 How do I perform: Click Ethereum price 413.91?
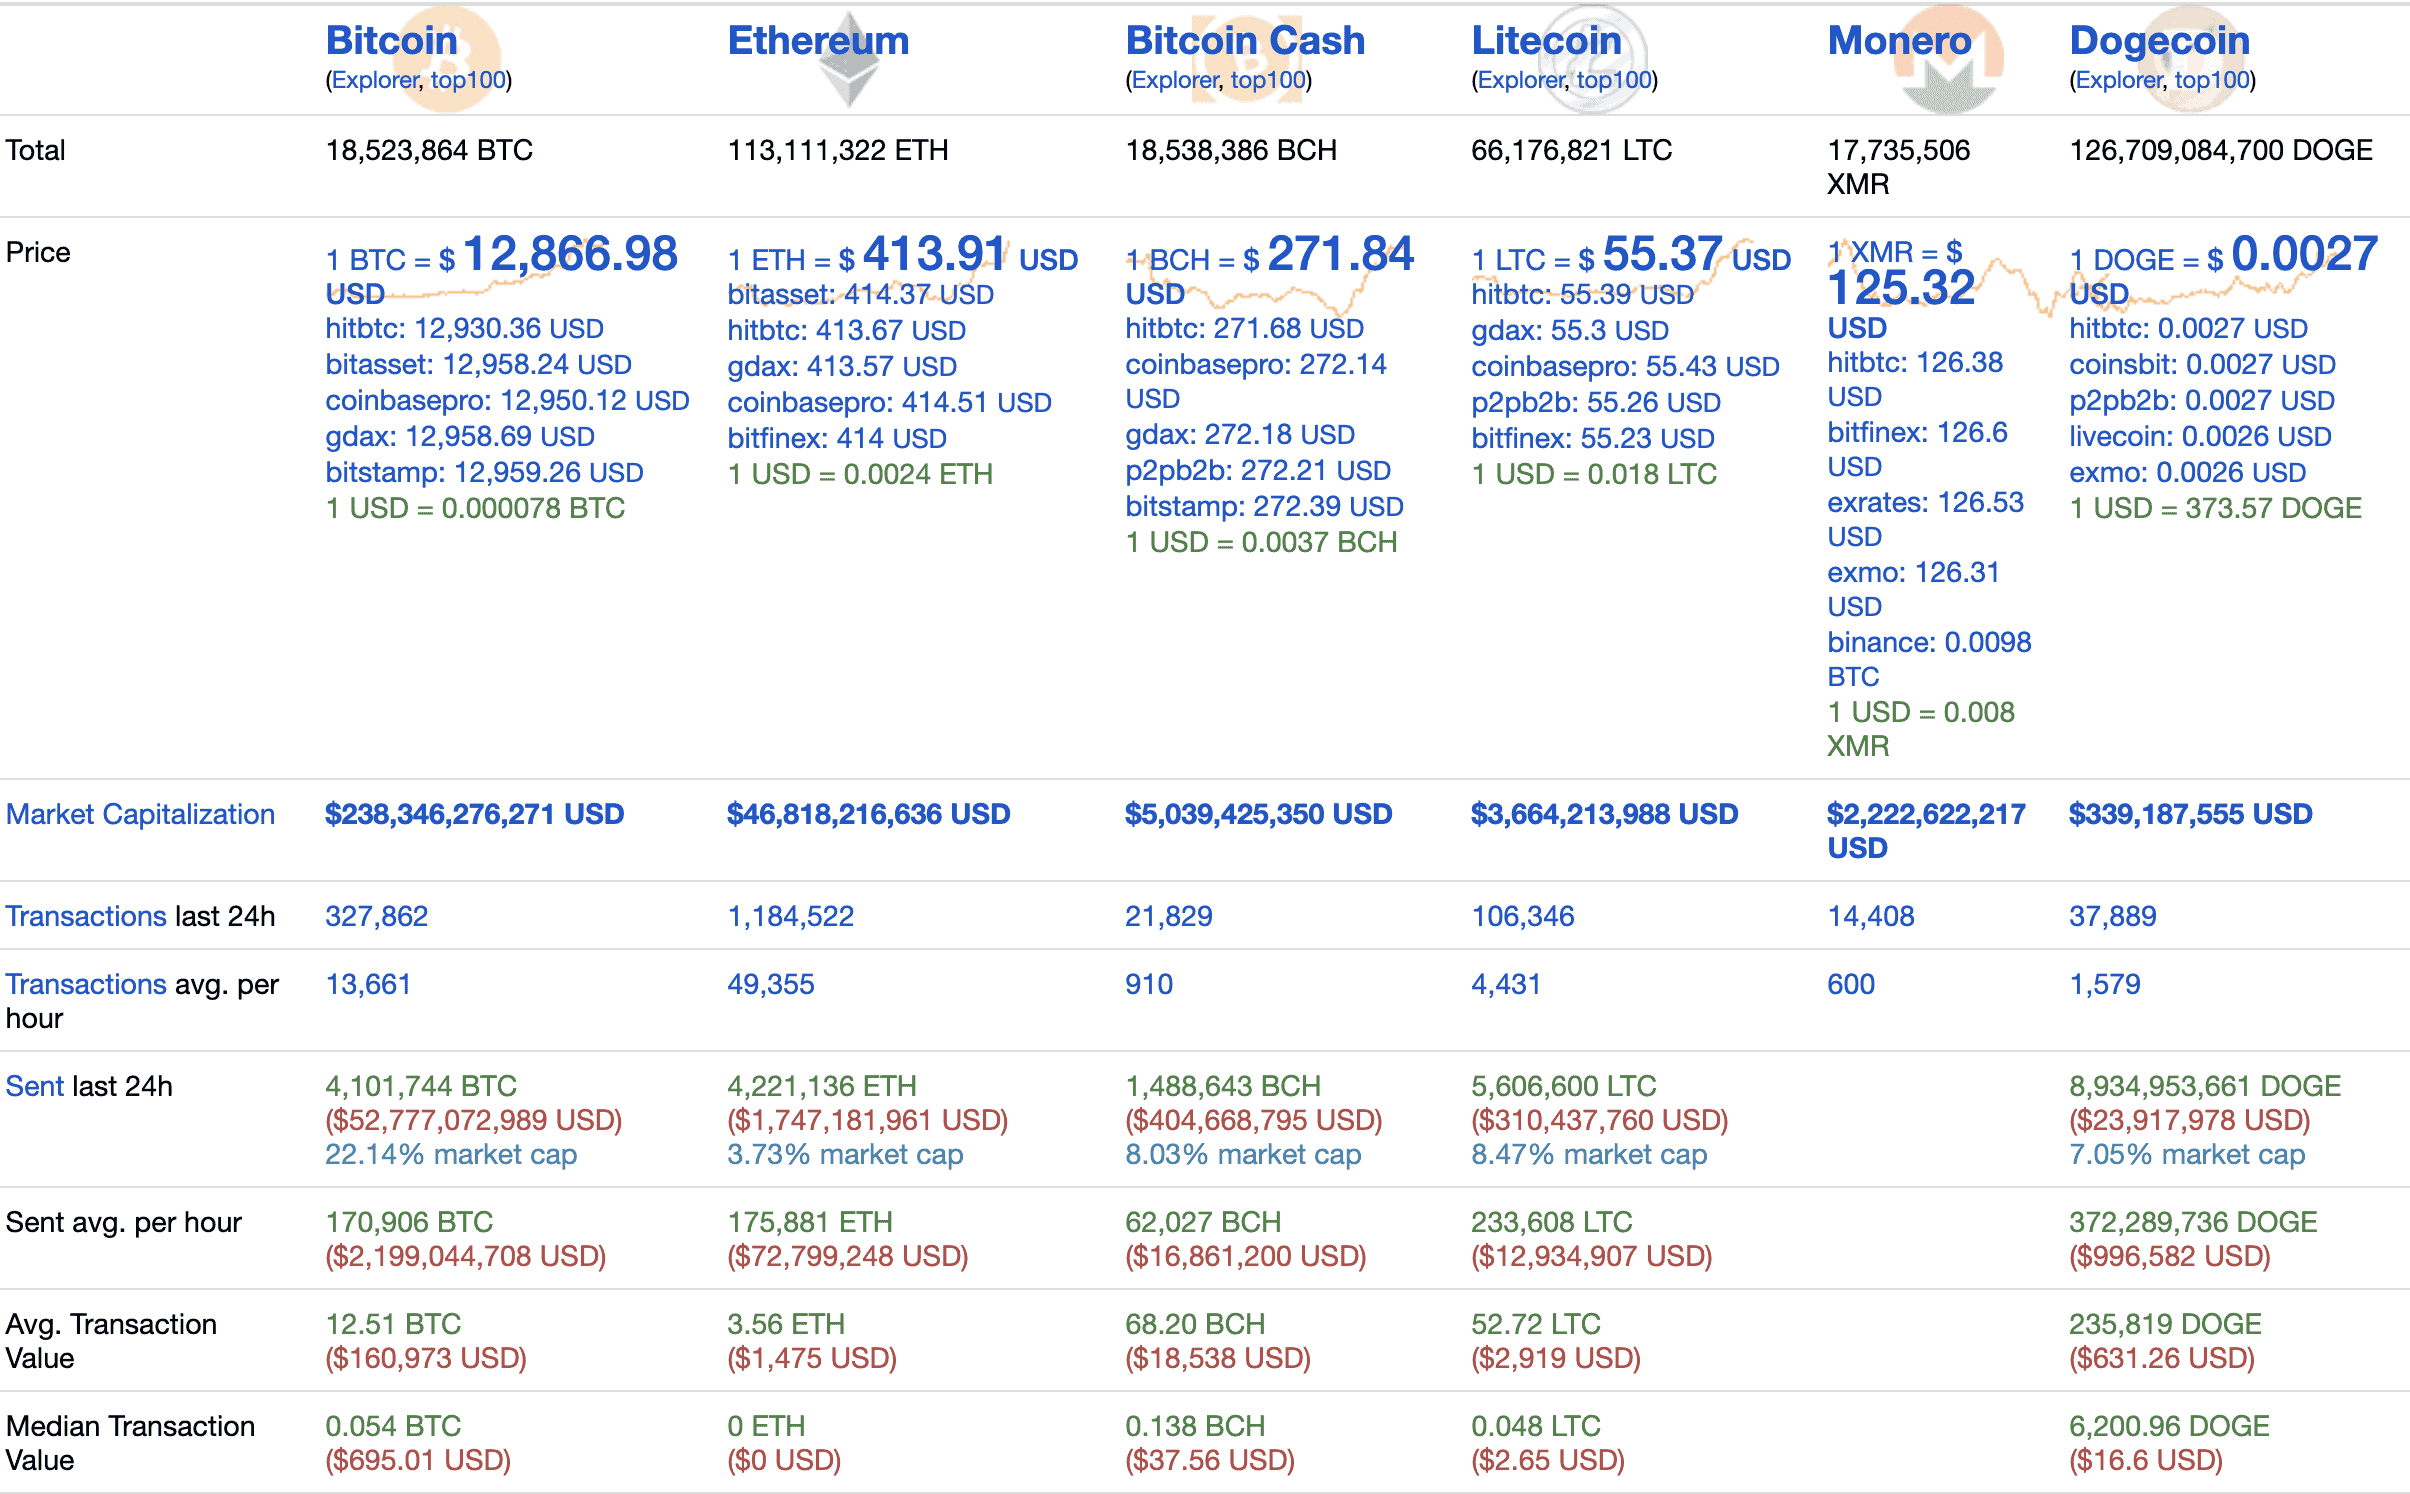tap(934, 253)
